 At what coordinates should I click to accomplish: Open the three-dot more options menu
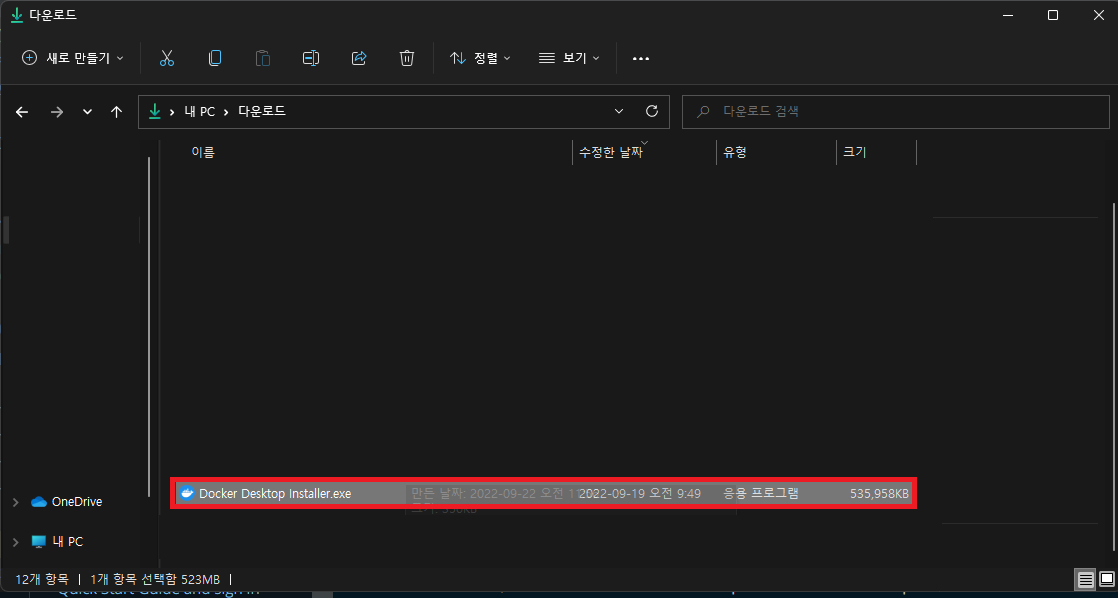point(641,58)
